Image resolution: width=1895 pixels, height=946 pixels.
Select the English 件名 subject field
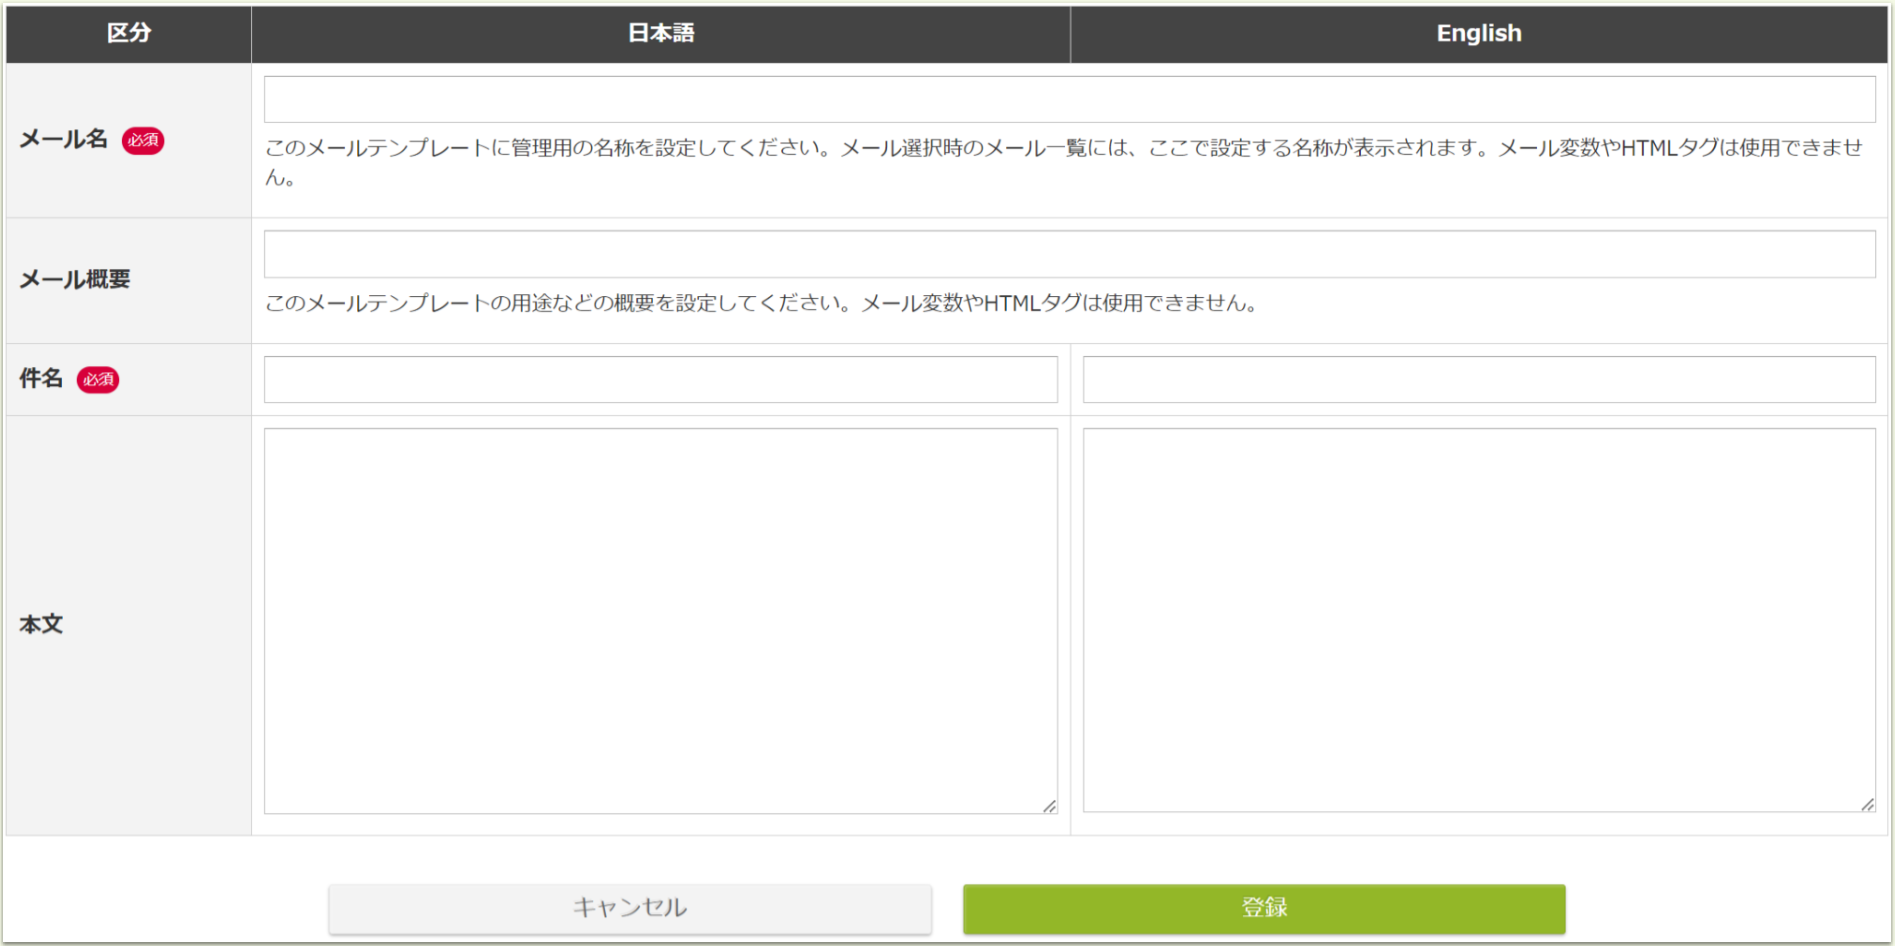(x=1480, y=379)
